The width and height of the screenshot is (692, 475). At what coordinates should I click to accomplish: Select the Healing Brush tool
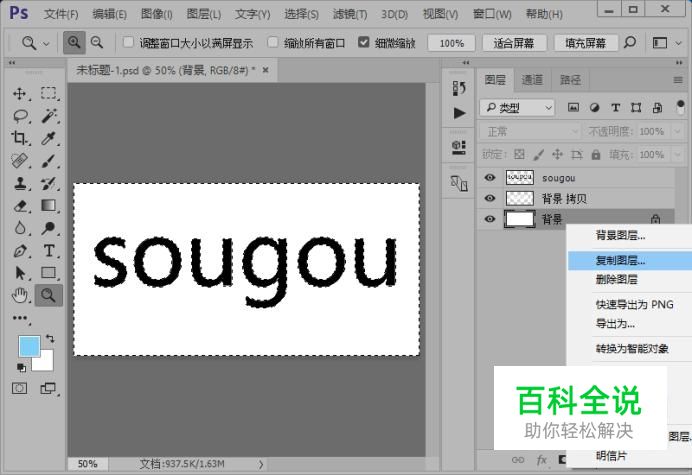click(x=19, y=161)
